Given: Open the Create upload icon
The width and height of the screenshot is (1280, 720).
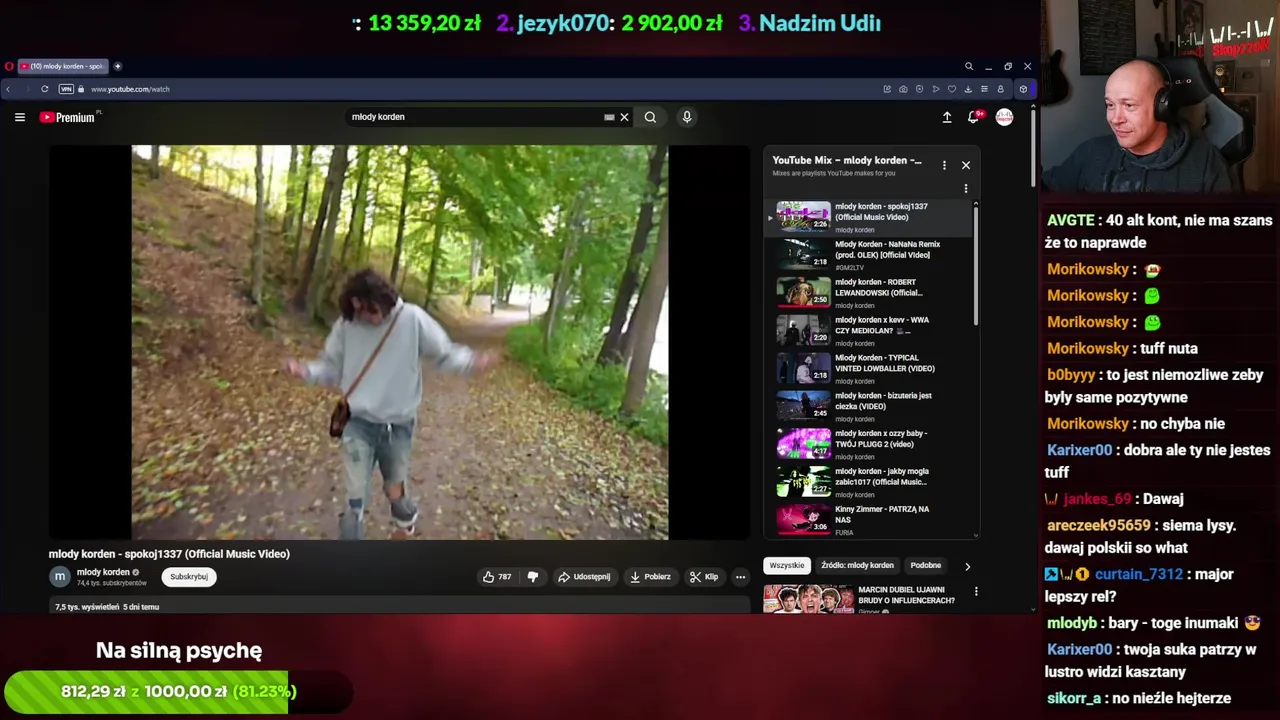Looking at the screenshot, I should coord(947,117).
